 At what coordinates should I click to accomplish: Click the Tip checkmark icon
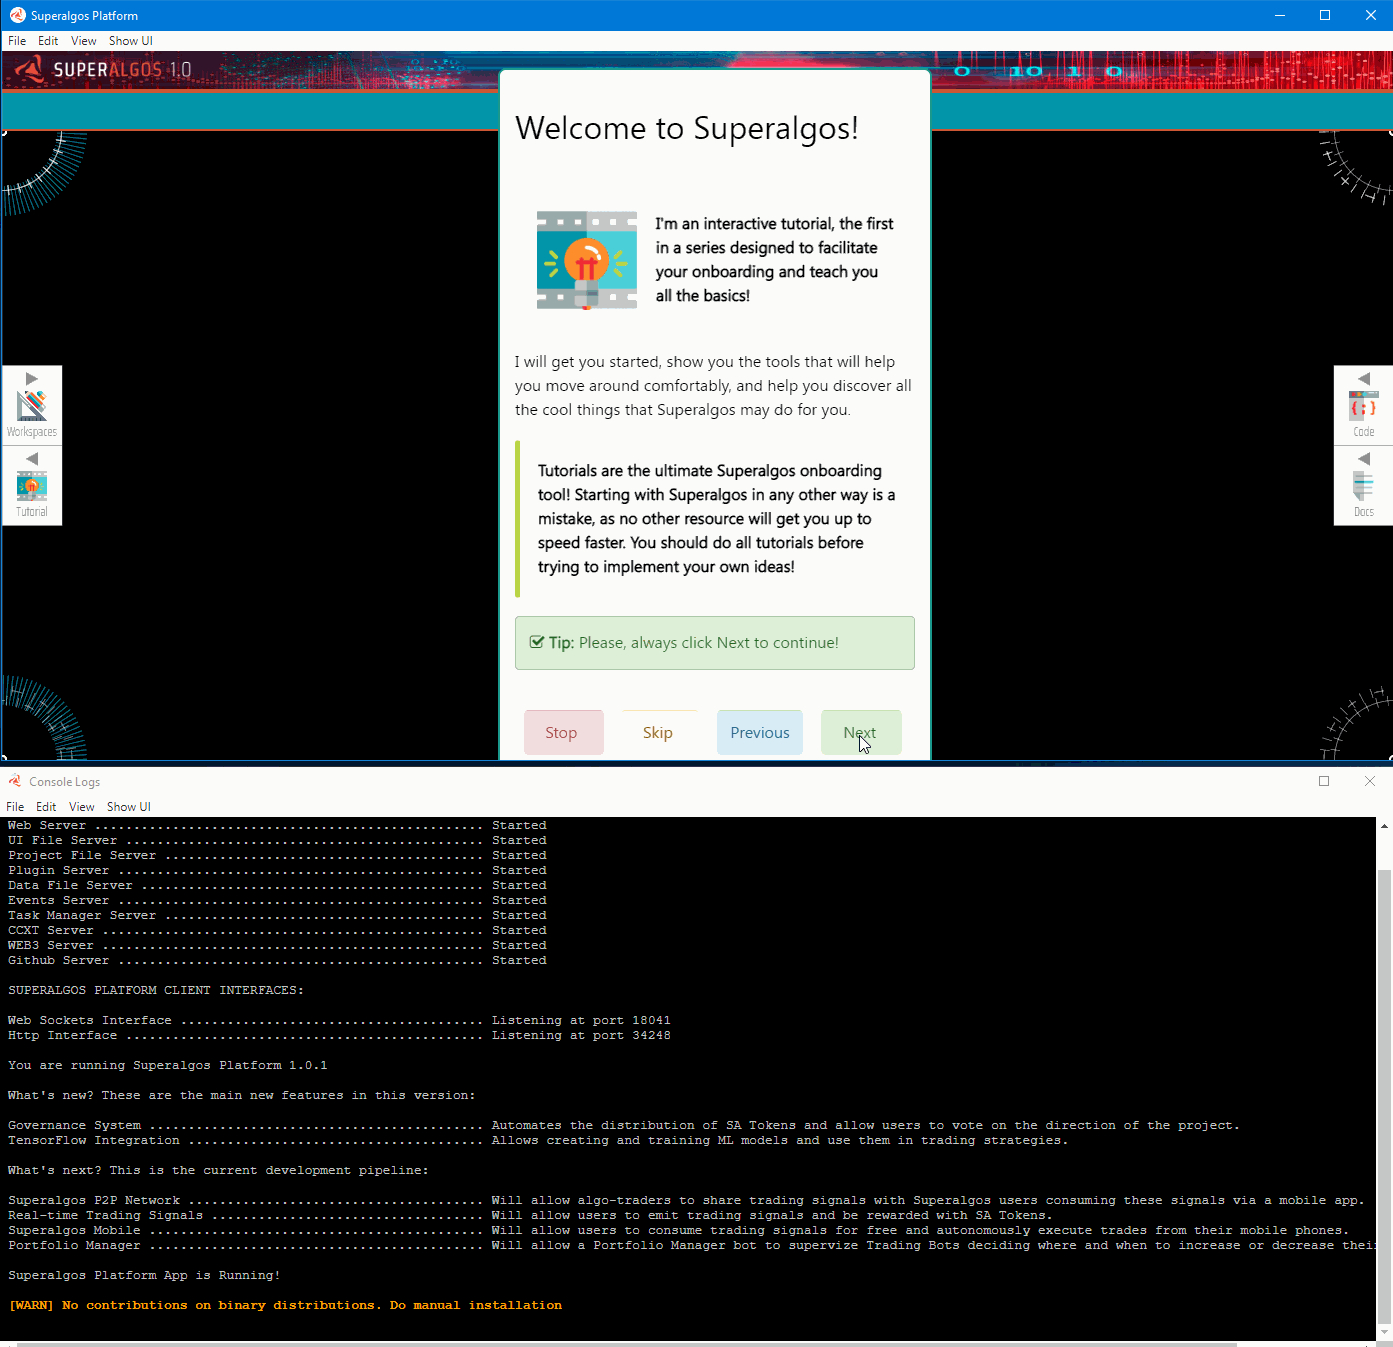[x=537, y=642]
